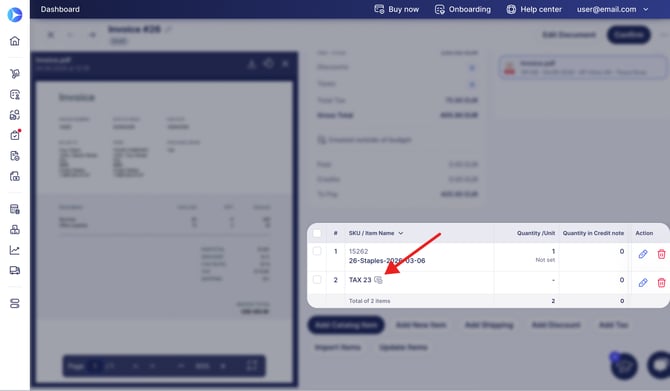Open the shapes and folder sidebar icon
The height and width of the screenshot is (391, 670).
pos(15,115)
